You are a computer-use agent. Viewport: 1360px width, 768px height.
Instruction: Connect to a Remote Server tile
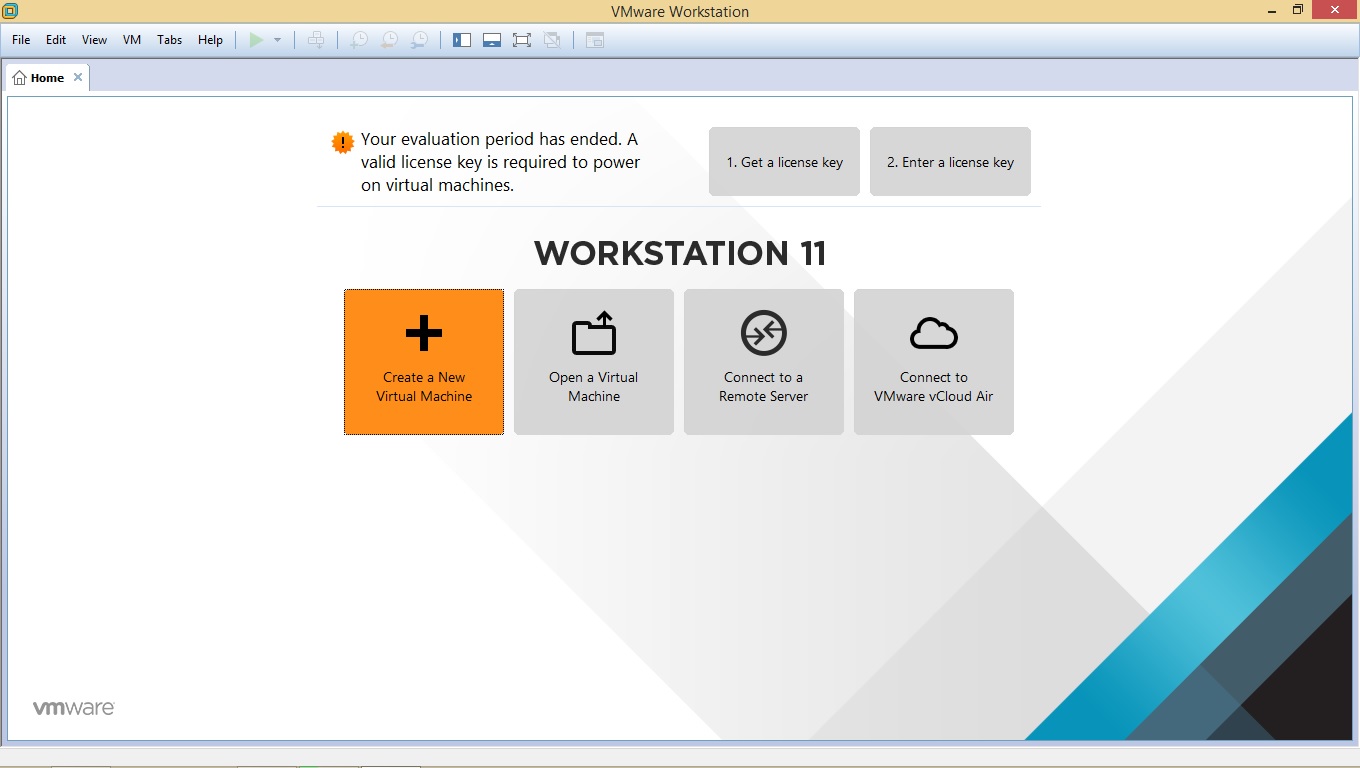pos(764,362)
